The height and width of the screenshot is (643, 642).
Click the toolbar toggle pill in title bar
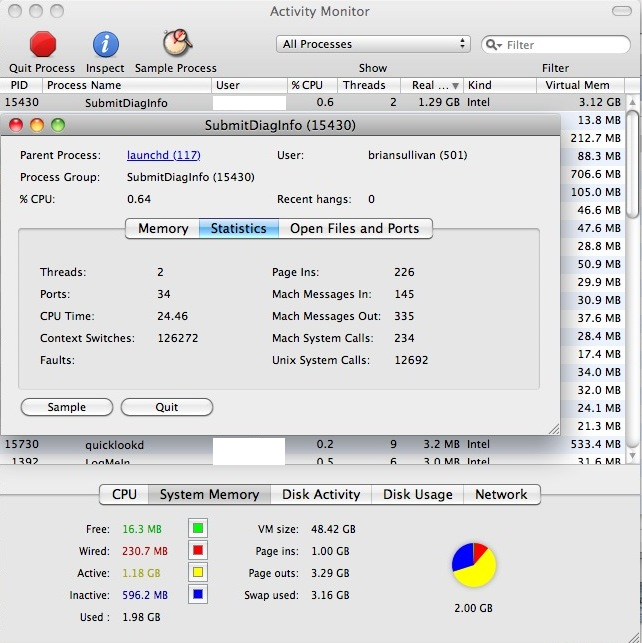[x=622, y=11]
